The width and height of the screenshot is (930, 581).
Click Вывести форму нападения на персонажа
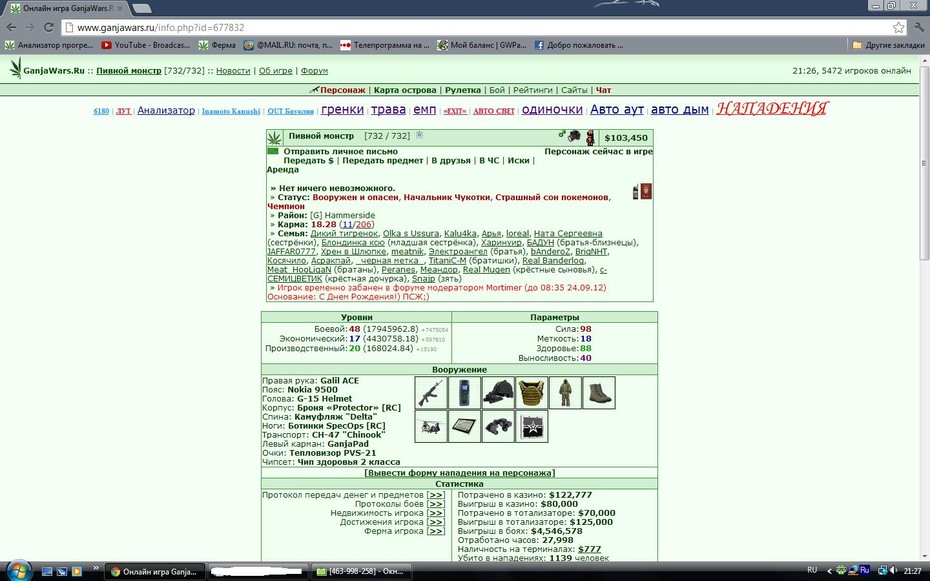pyautogui.click(x=460, y=473)
